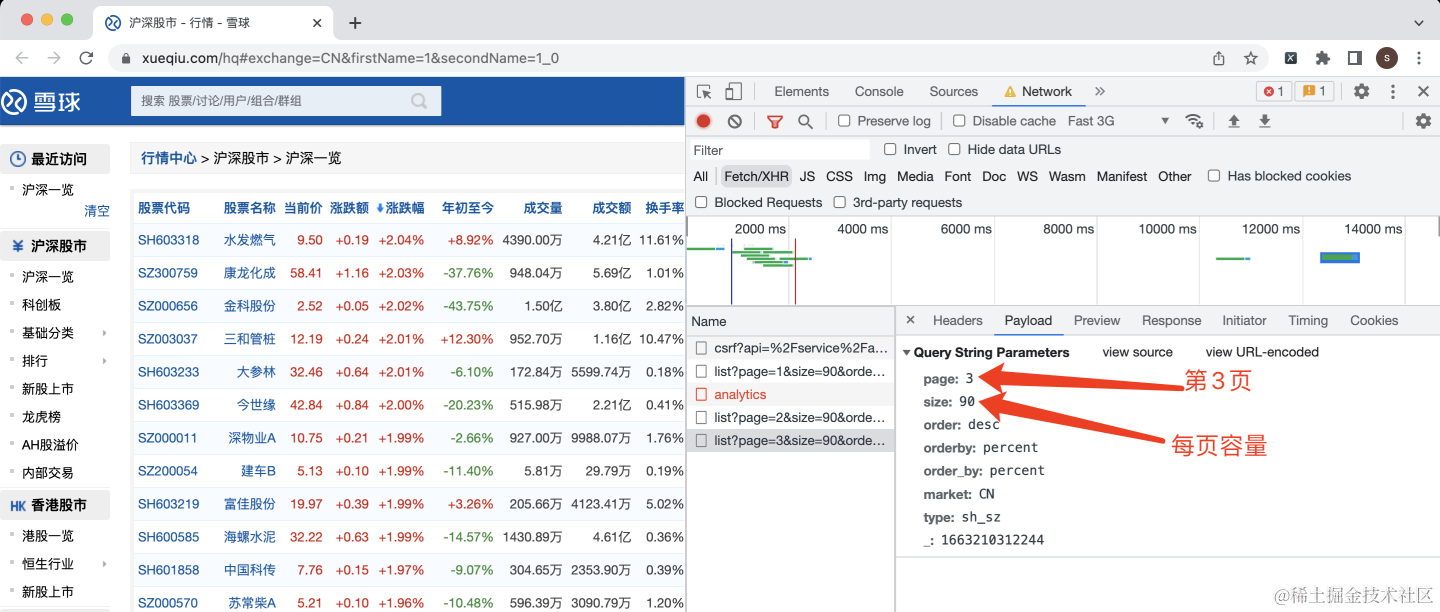Click view URL-encoded link
1440x612 pixels.
pos(1262,352)
